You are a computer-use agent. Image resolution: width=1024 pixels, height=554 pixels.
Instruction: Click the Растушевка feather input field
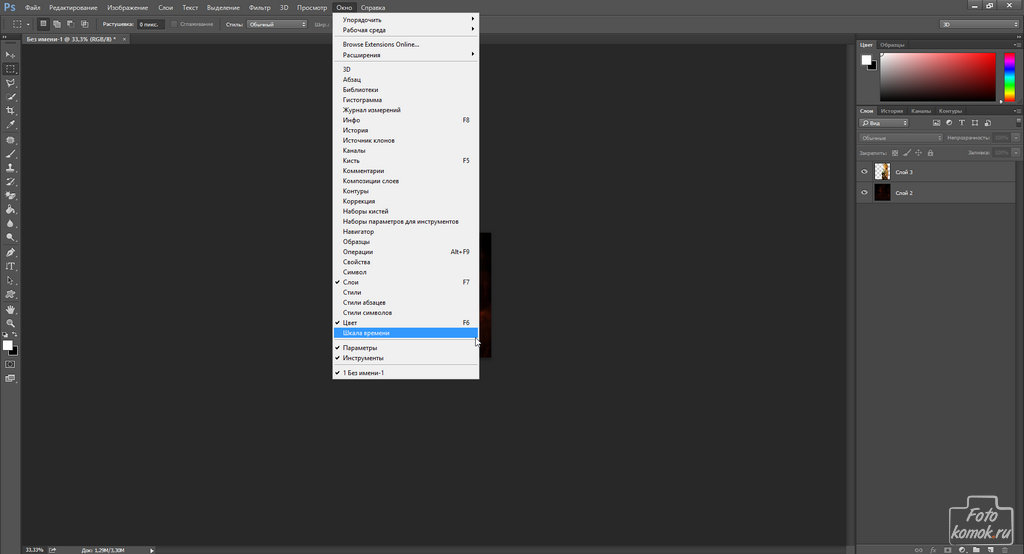click(151, 23)
